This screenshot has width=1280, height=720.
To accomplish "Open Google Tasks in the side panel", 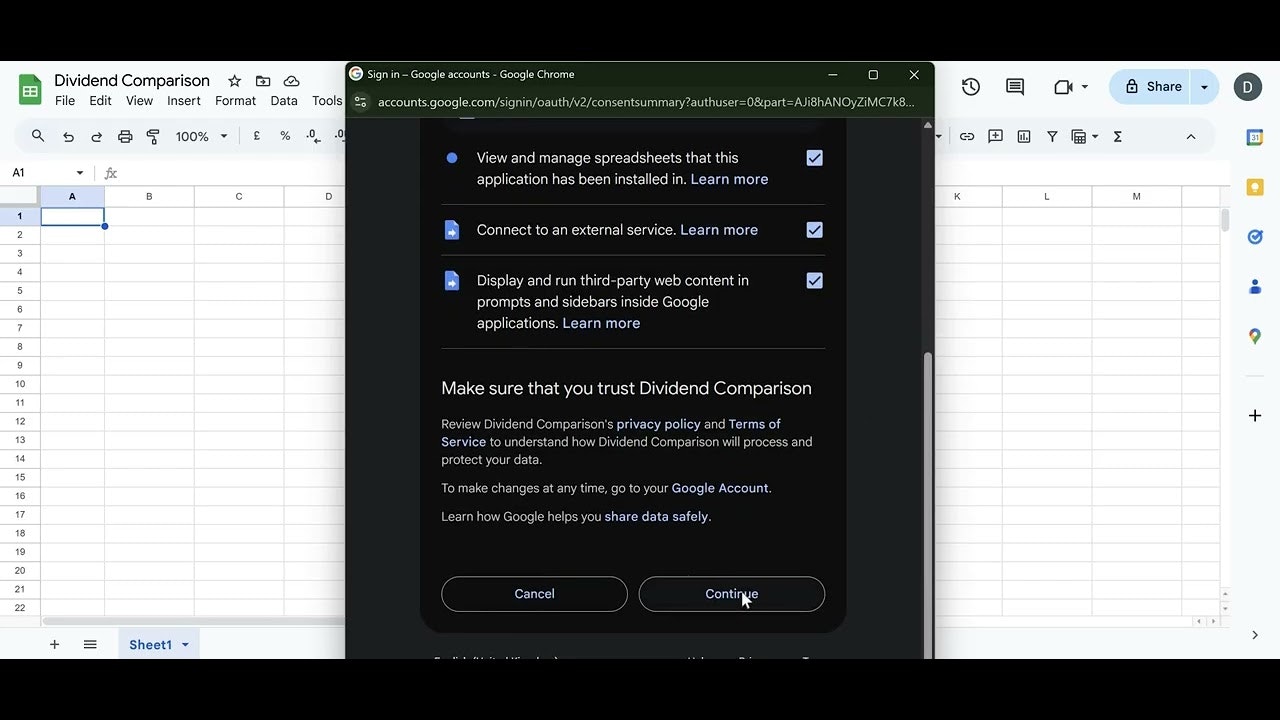I will tap(1255, 237).
